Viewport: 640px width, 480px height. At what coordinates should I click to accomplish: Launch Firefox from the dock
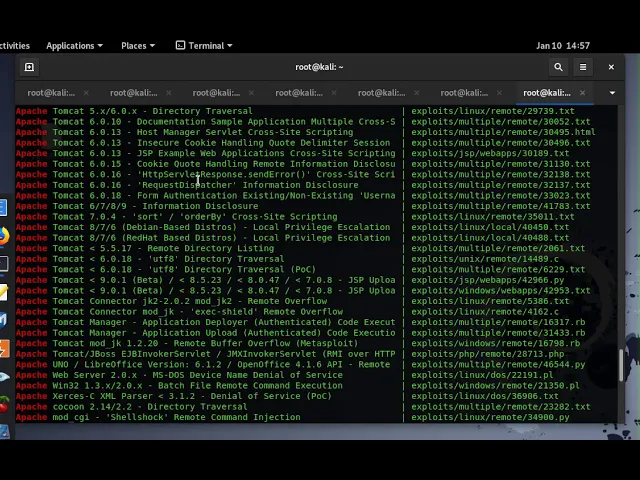pyautogui.click(x=4, y=236)
